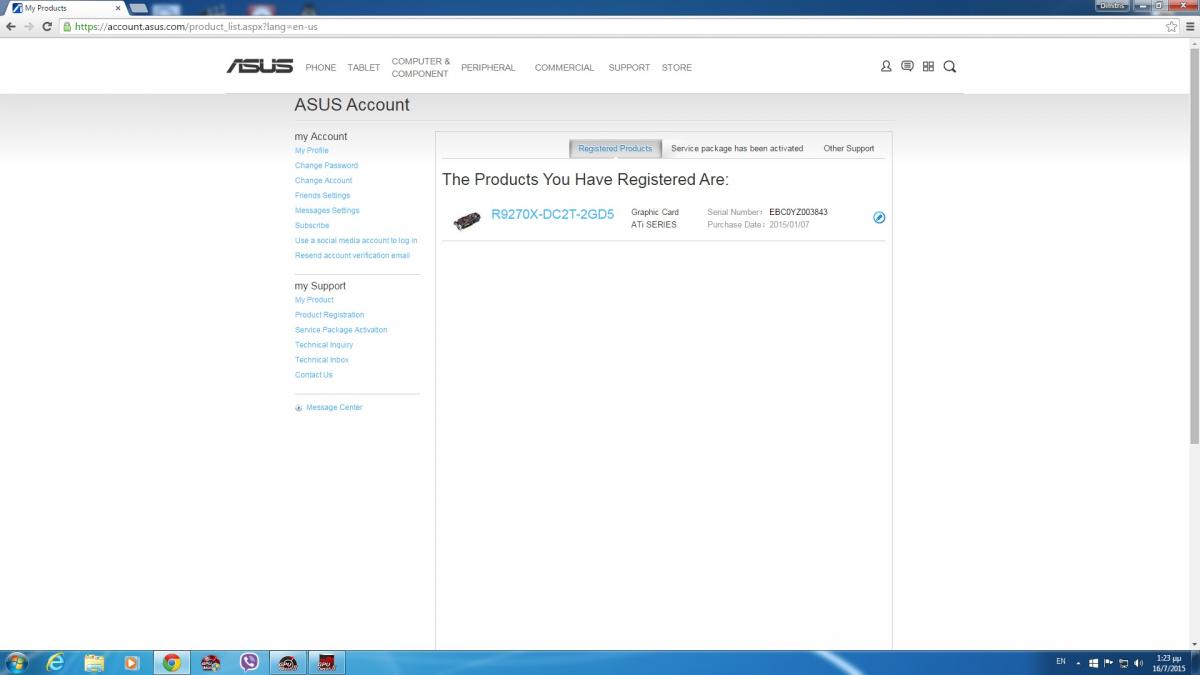Click the Message Center plus icon

coord(298,408)
